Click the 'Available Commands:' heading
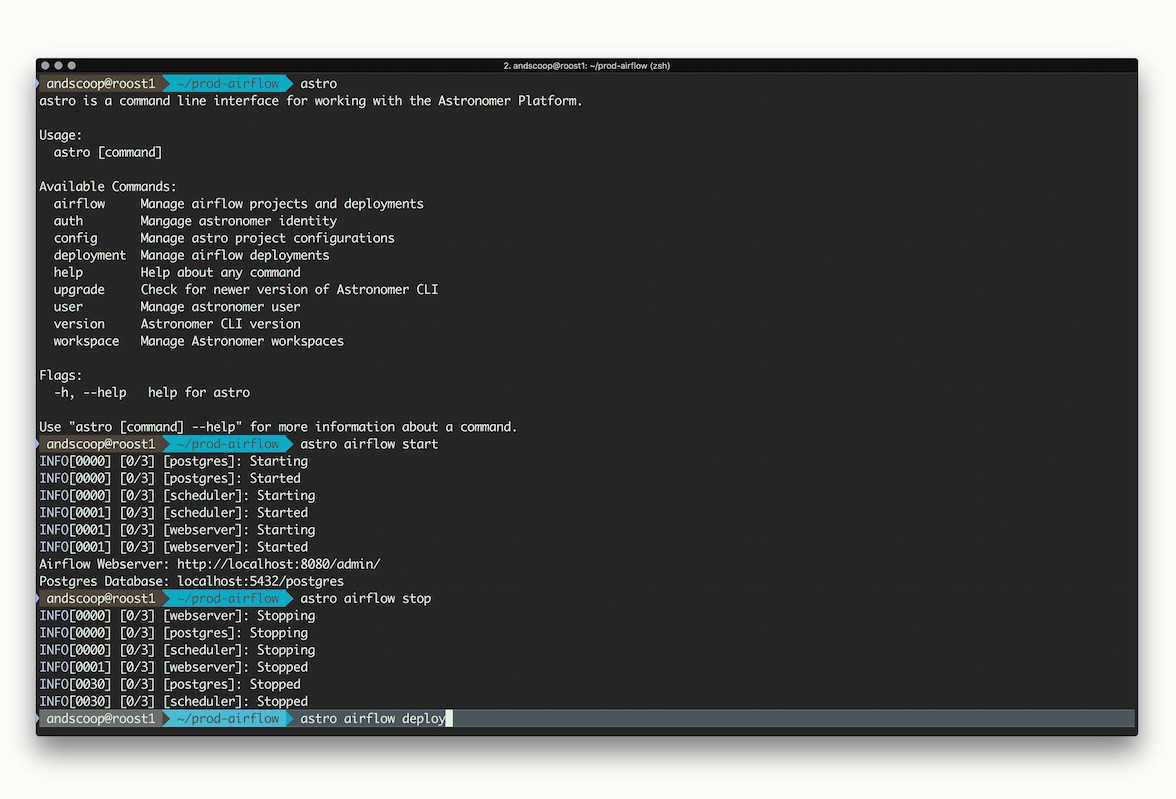The image size is (1176, 799). [108, 187]
